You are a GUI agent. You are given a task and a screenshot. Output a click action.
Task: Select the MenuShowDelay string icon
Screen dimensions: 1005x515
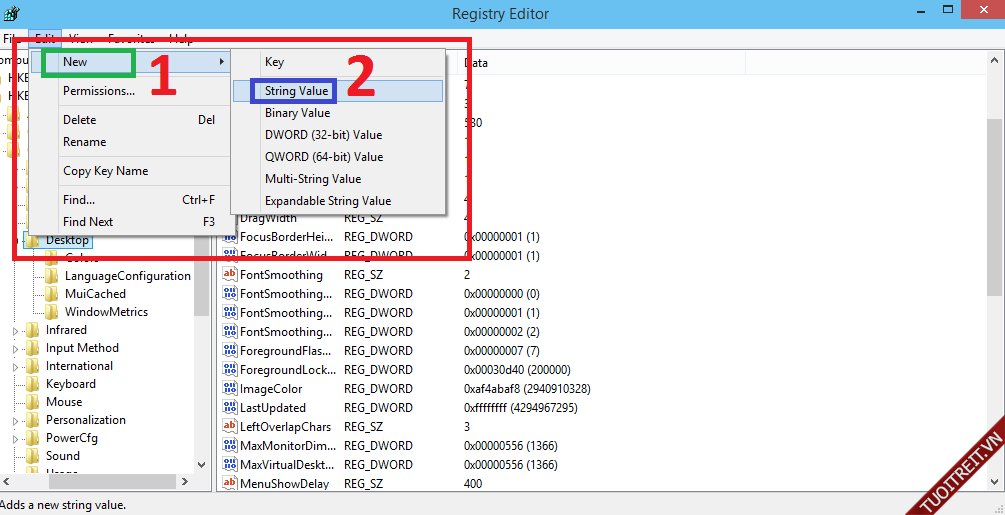click(x=229, y=484)
